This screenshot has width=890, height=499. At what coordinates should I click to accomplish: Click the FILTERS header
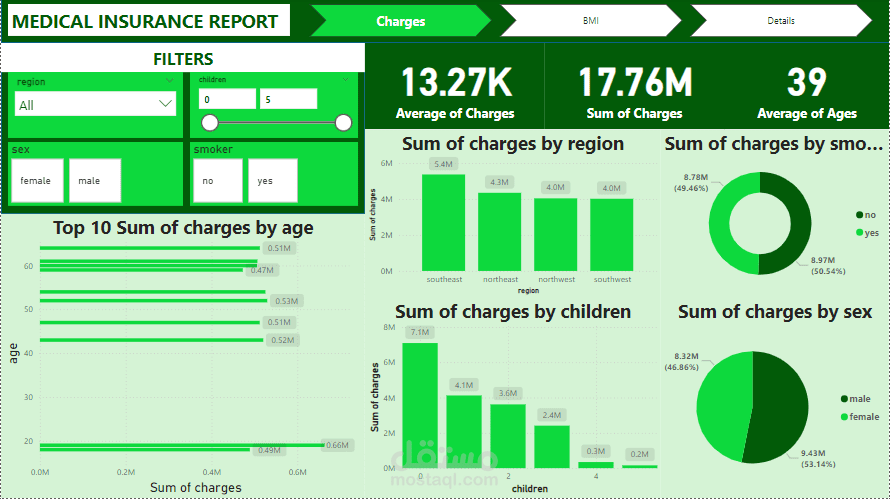click(x=183, y=59)
